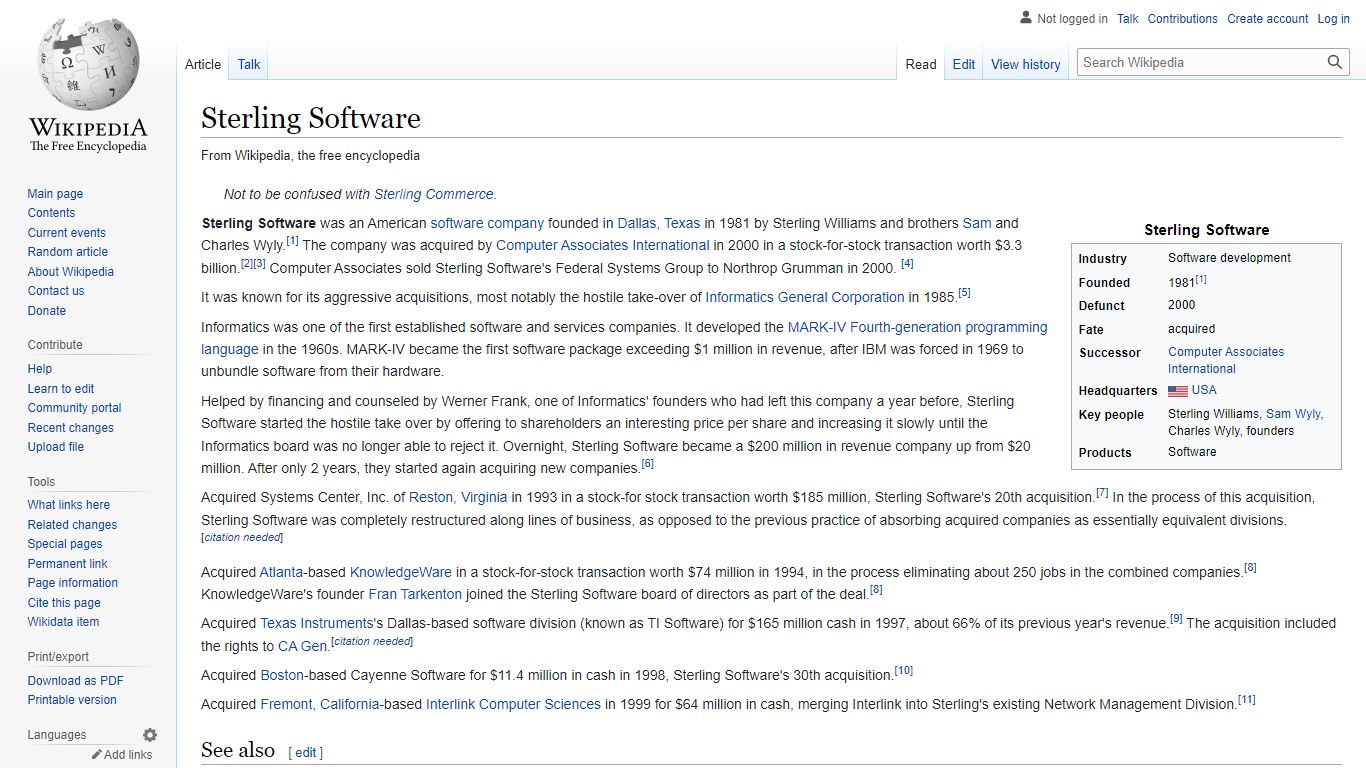Select the Read tab
The width and height of the screenshot is (1366, 768).
[921, 64]
